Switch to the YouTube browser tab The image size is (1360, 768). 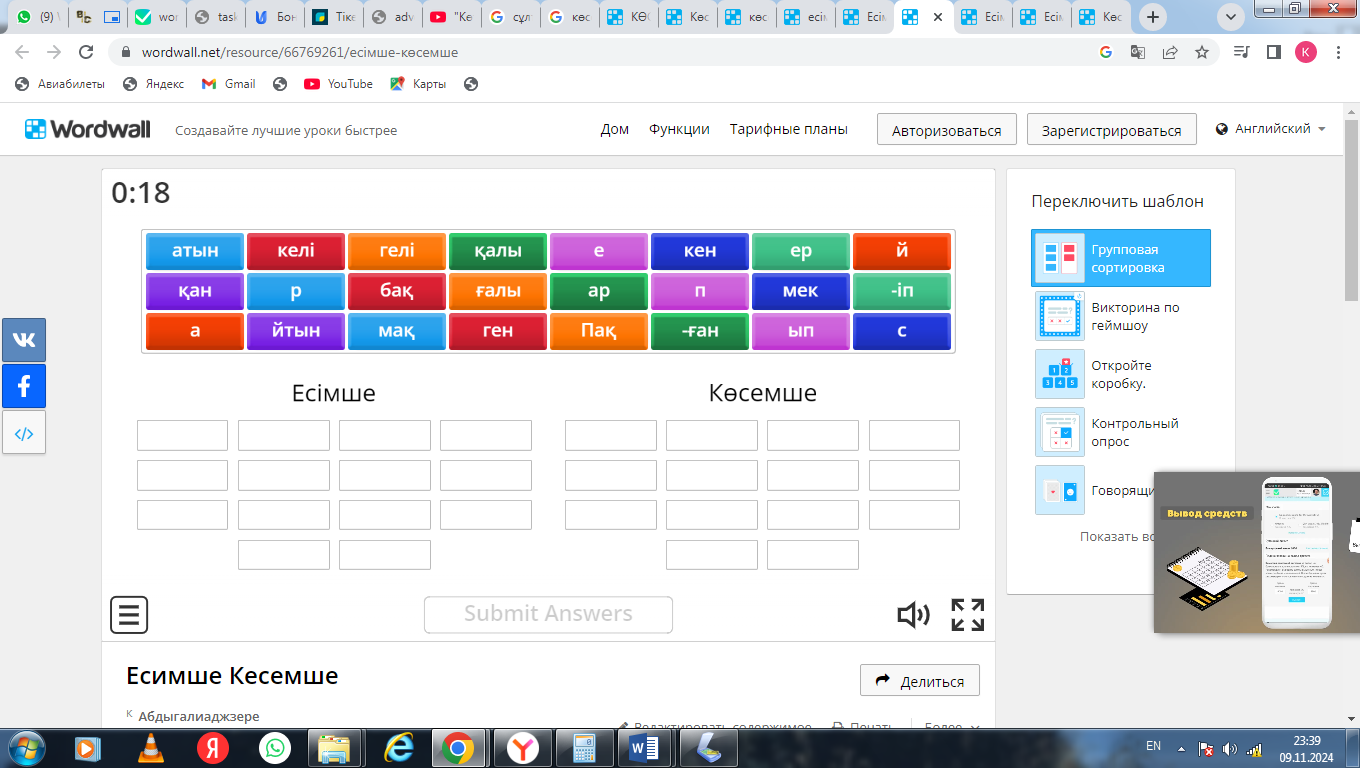point(451,17)
